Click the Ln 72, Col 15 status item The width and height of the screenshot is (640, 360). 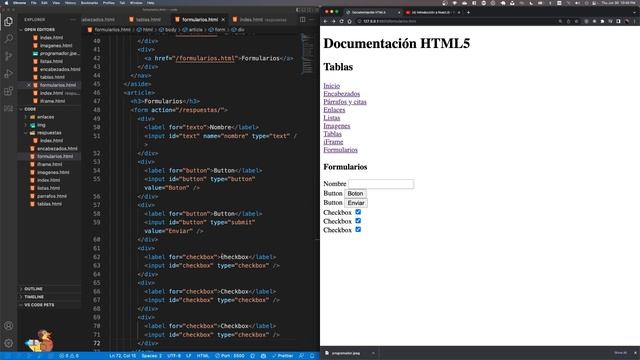122,356
